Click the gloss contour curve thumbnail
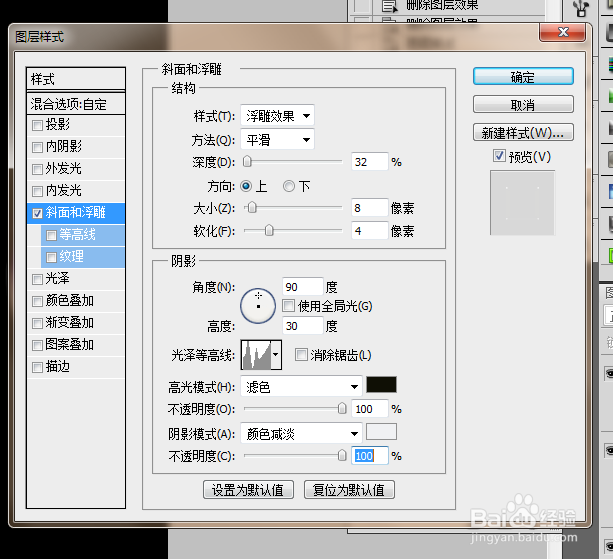The width and height of the screenshot is (613, 559). click(256, 355)
